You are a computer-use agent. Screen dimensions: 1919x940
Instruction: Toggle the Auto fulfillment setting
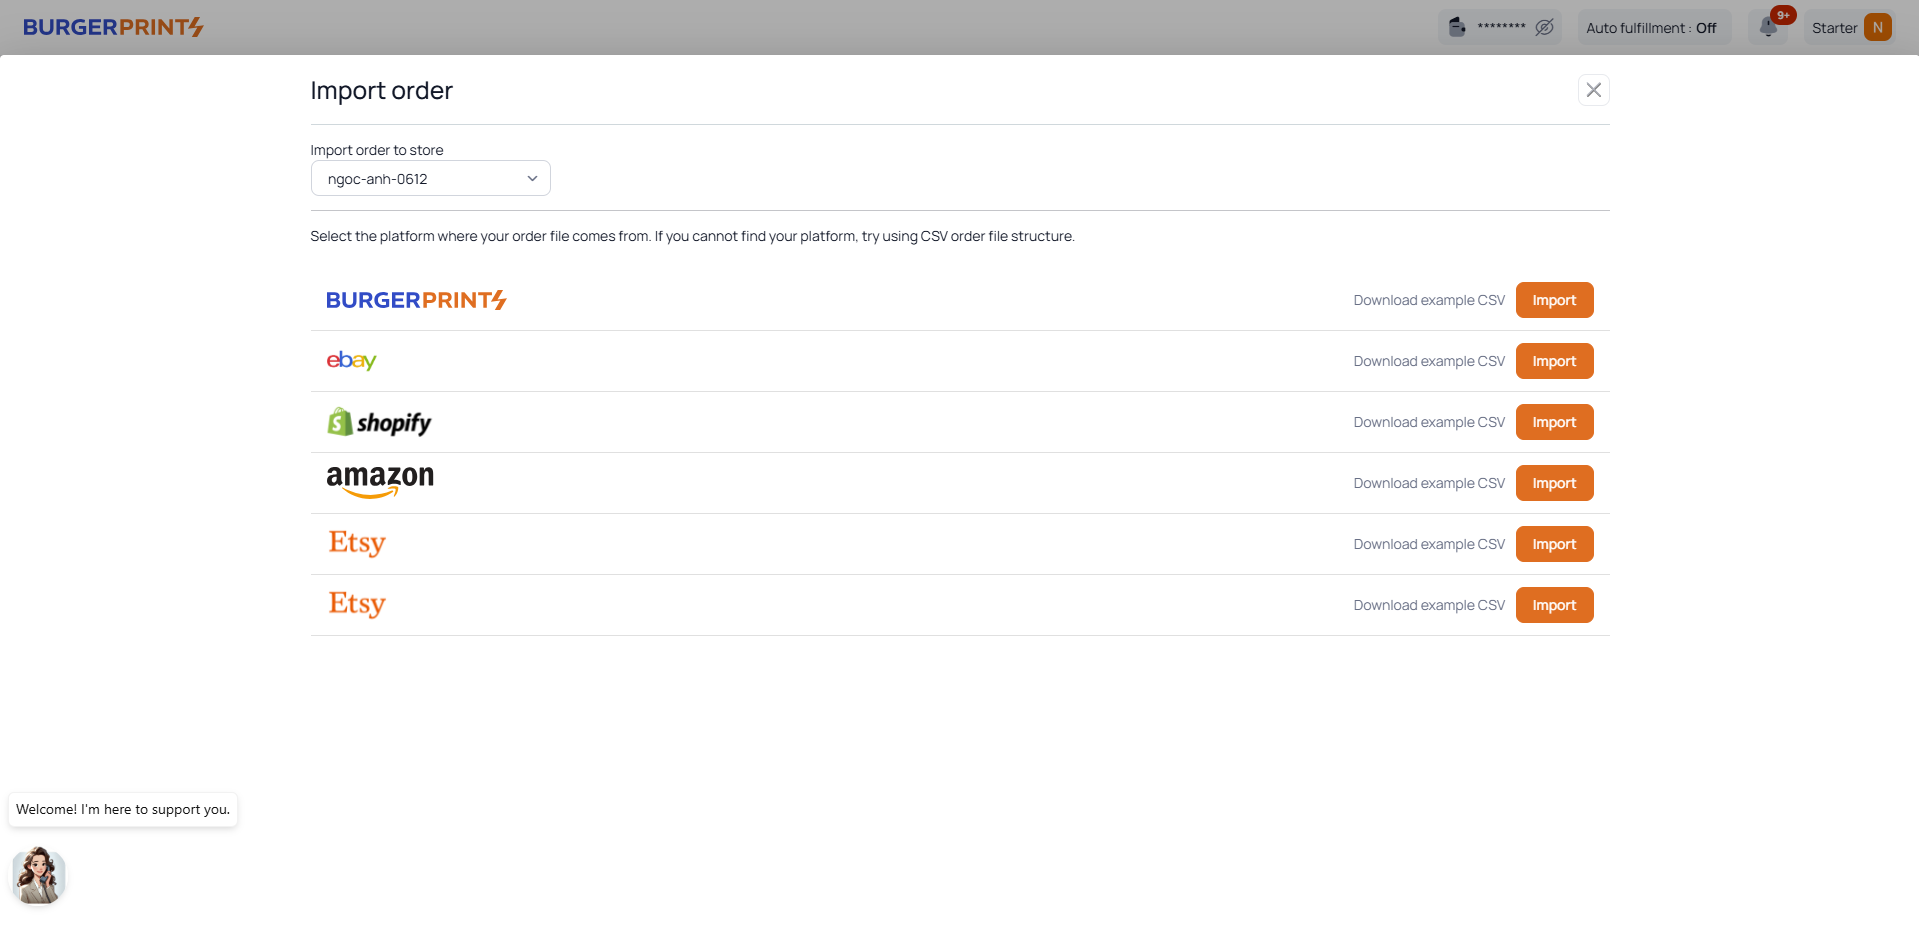(1651, 28)
